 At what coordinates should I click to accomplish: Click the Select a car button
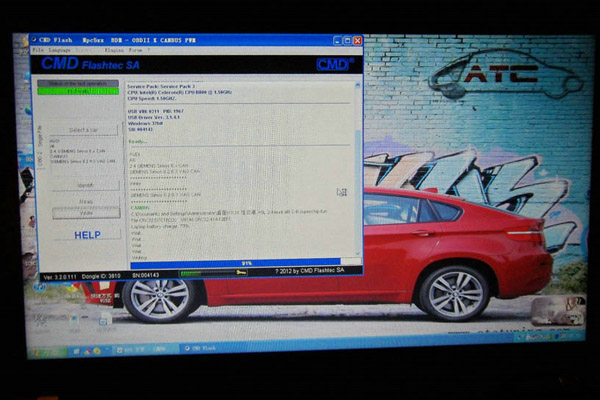[83, 130]
